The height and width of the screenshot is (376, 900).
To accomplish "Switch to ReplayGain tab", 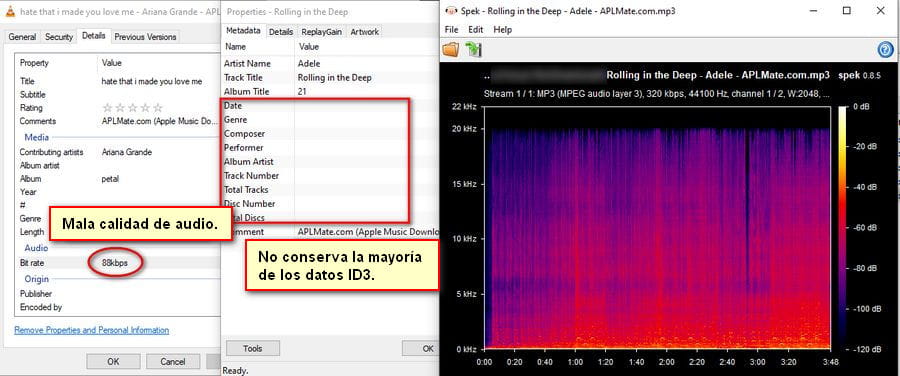I will point(321,32).
